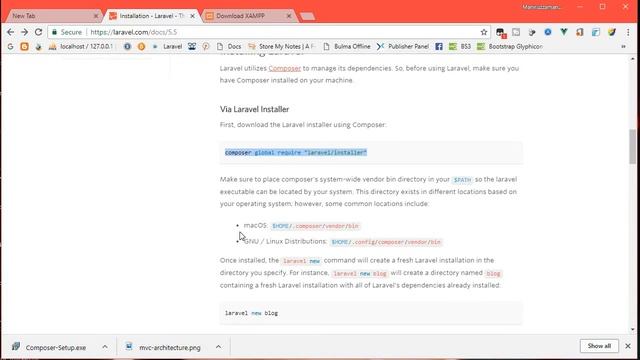Click the blue circle extension icon

coord(548,32)
